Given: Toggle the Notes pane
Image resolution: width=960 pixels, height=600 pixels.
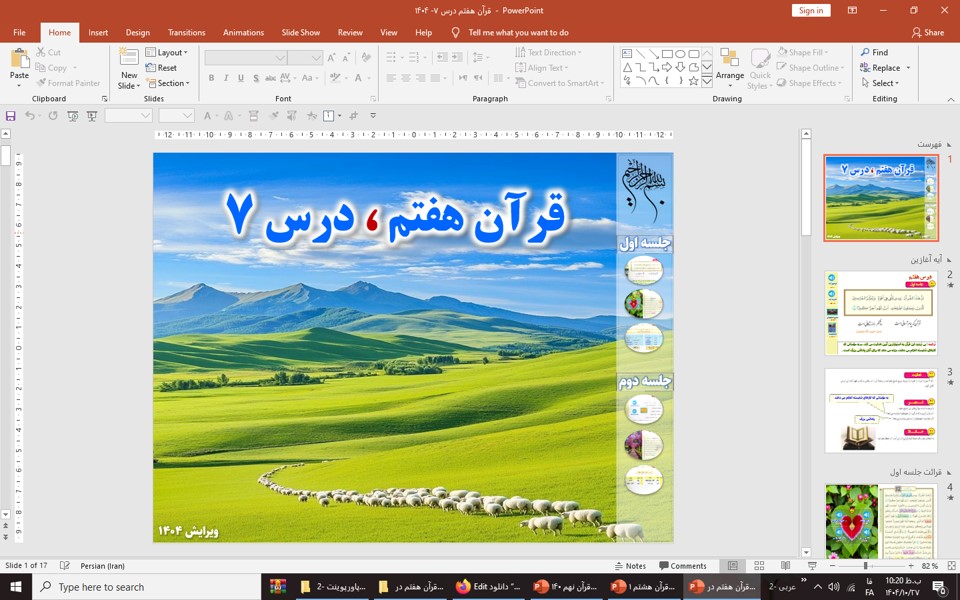Looking at the screenshot, I should pos(630,566).
